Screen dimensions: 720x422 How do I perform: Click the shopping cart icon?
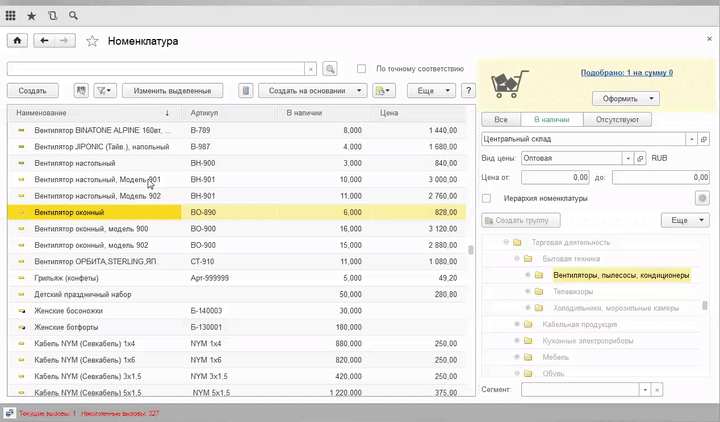click(509, 84)
